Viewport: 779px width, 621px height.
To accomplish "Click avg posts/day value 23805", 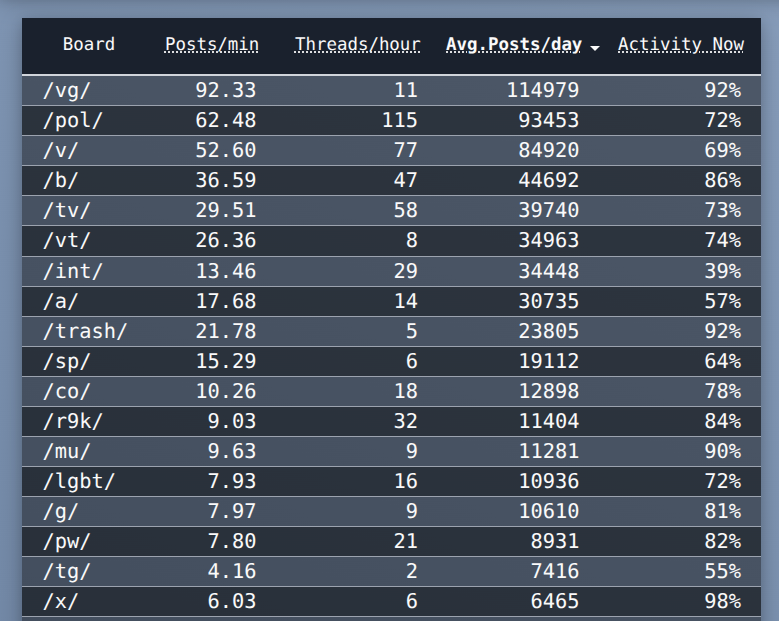I will (549, 331).
